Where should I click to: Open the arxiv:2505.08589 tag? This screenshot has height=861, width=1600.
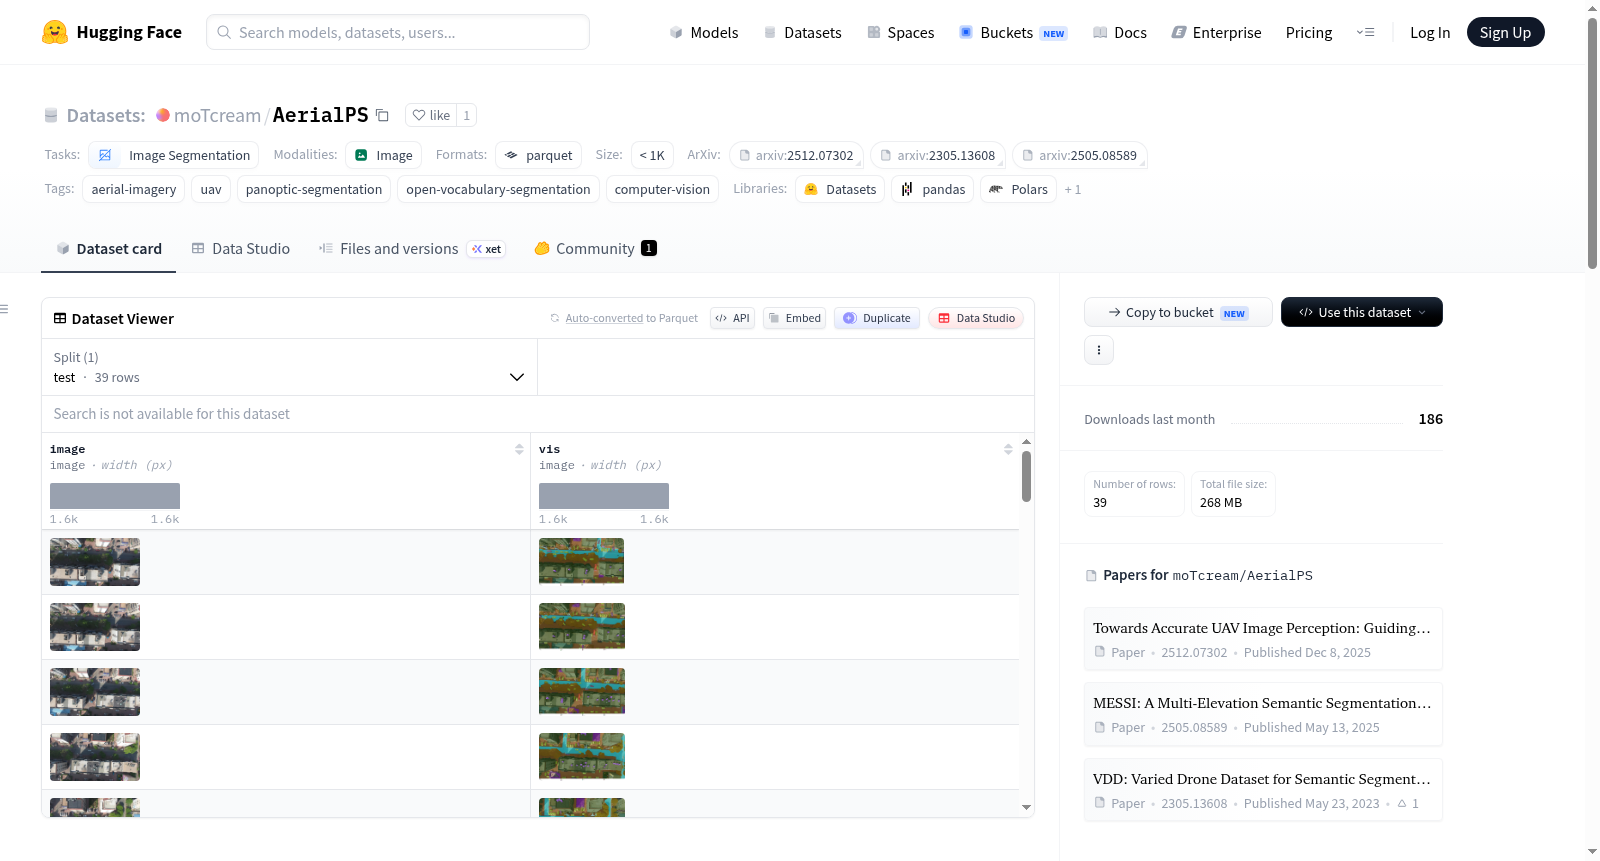point(1080,155)
